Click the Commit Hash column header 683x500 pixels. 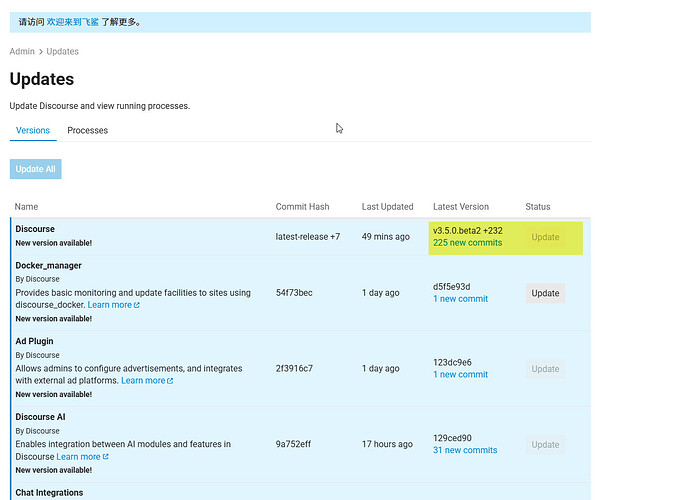tap(302, 207)
